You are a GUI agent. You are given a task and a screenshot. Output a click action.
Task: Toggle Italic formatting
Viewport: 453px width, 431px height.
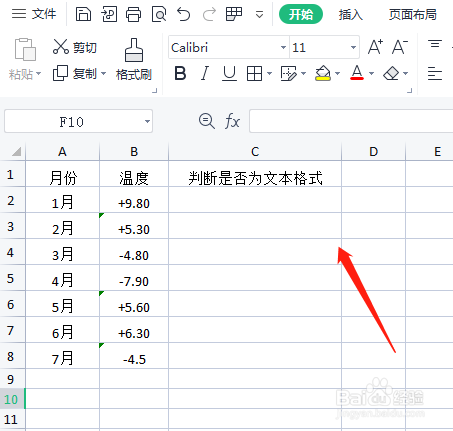(205, 73)
